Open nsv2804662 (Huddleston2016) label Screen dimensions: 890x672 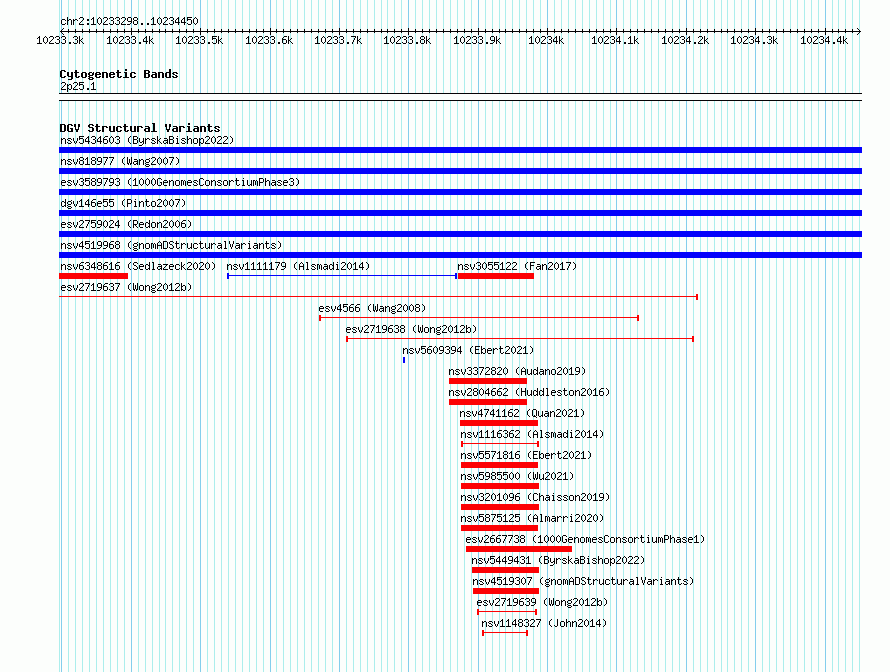coord(529,392)
